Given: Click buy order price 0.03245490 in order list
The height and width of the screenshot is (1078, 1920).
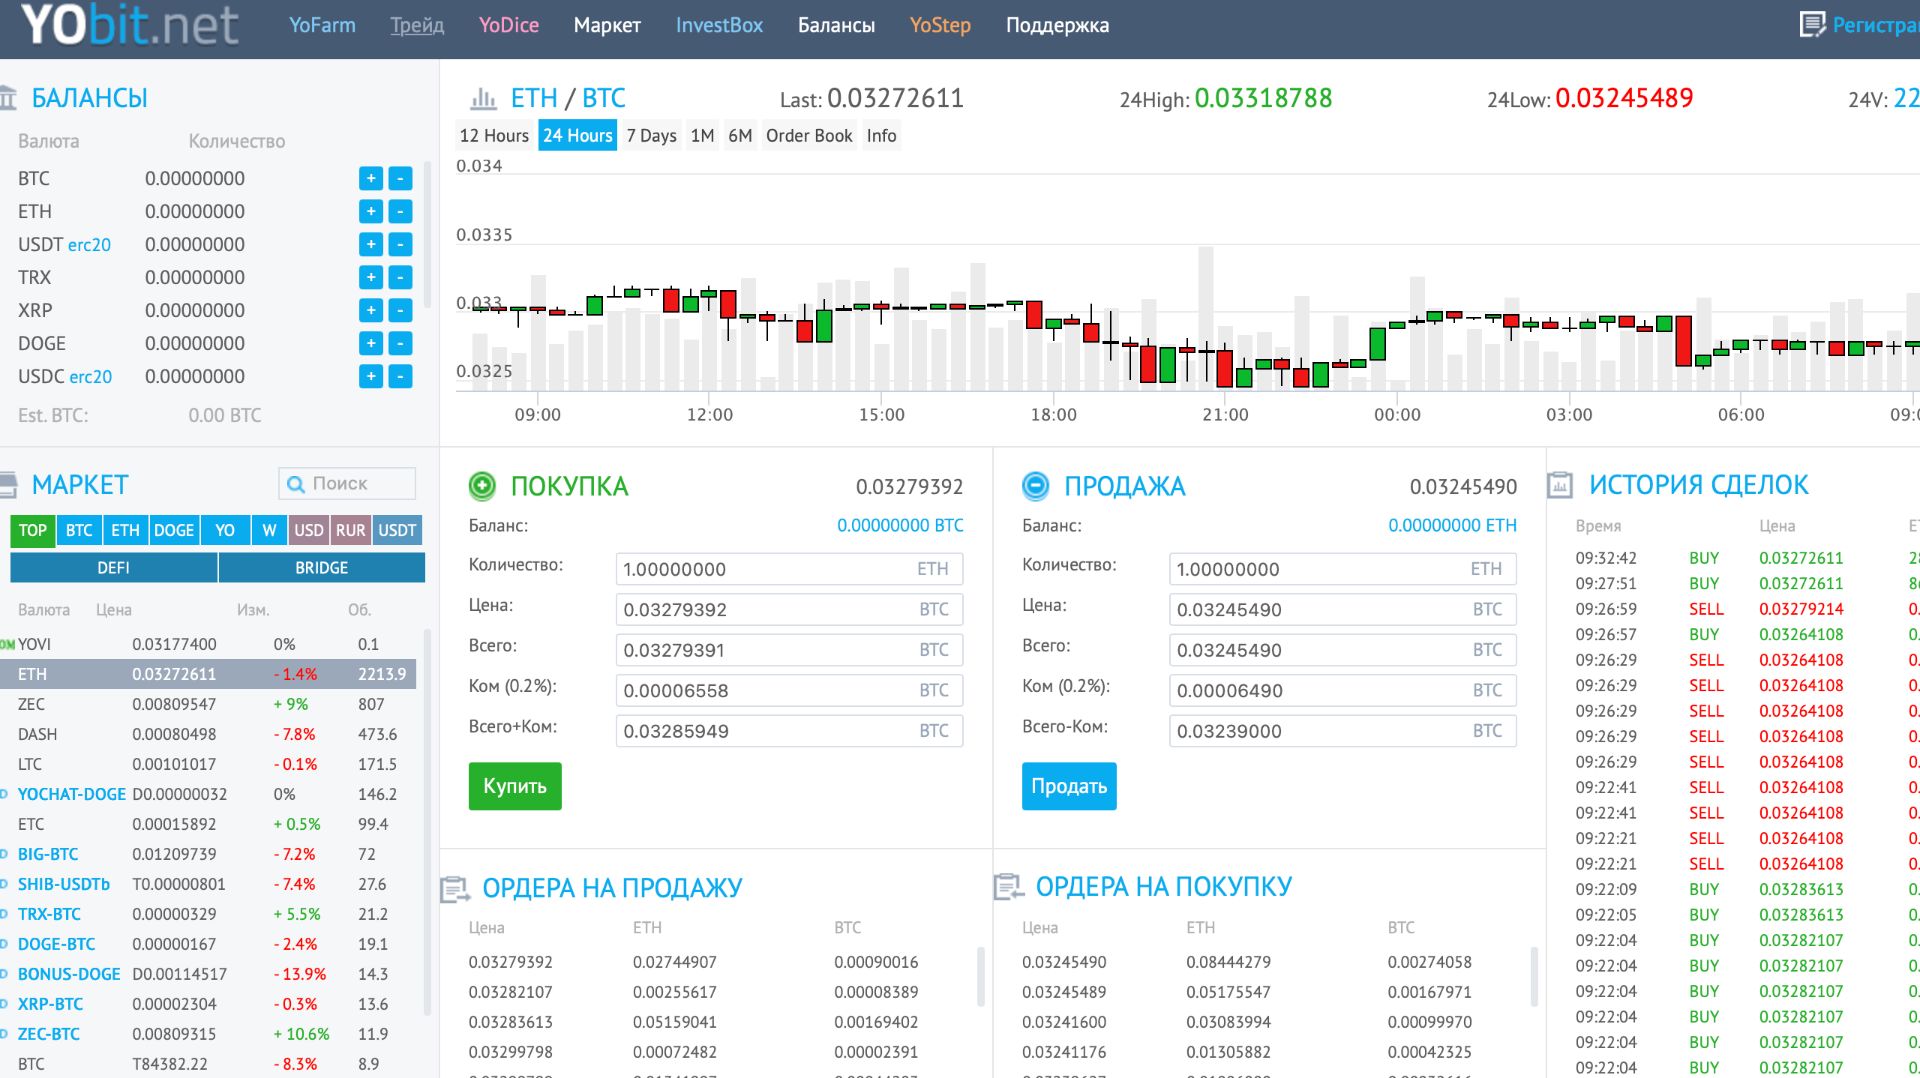Looking at the screenshot, I should (x=1064, y=962).
